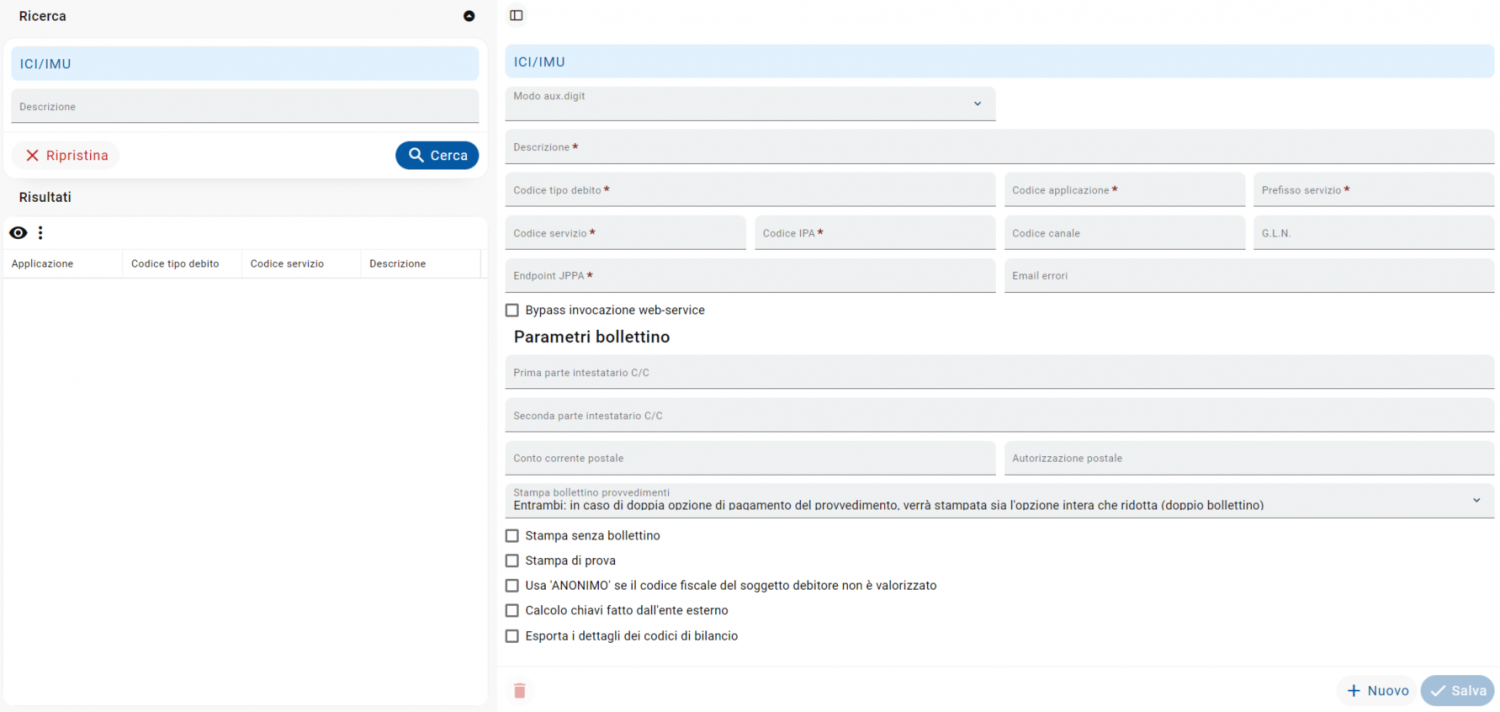
Task: Open the three-dot options menu in Risultati
Action: (41, 233)
